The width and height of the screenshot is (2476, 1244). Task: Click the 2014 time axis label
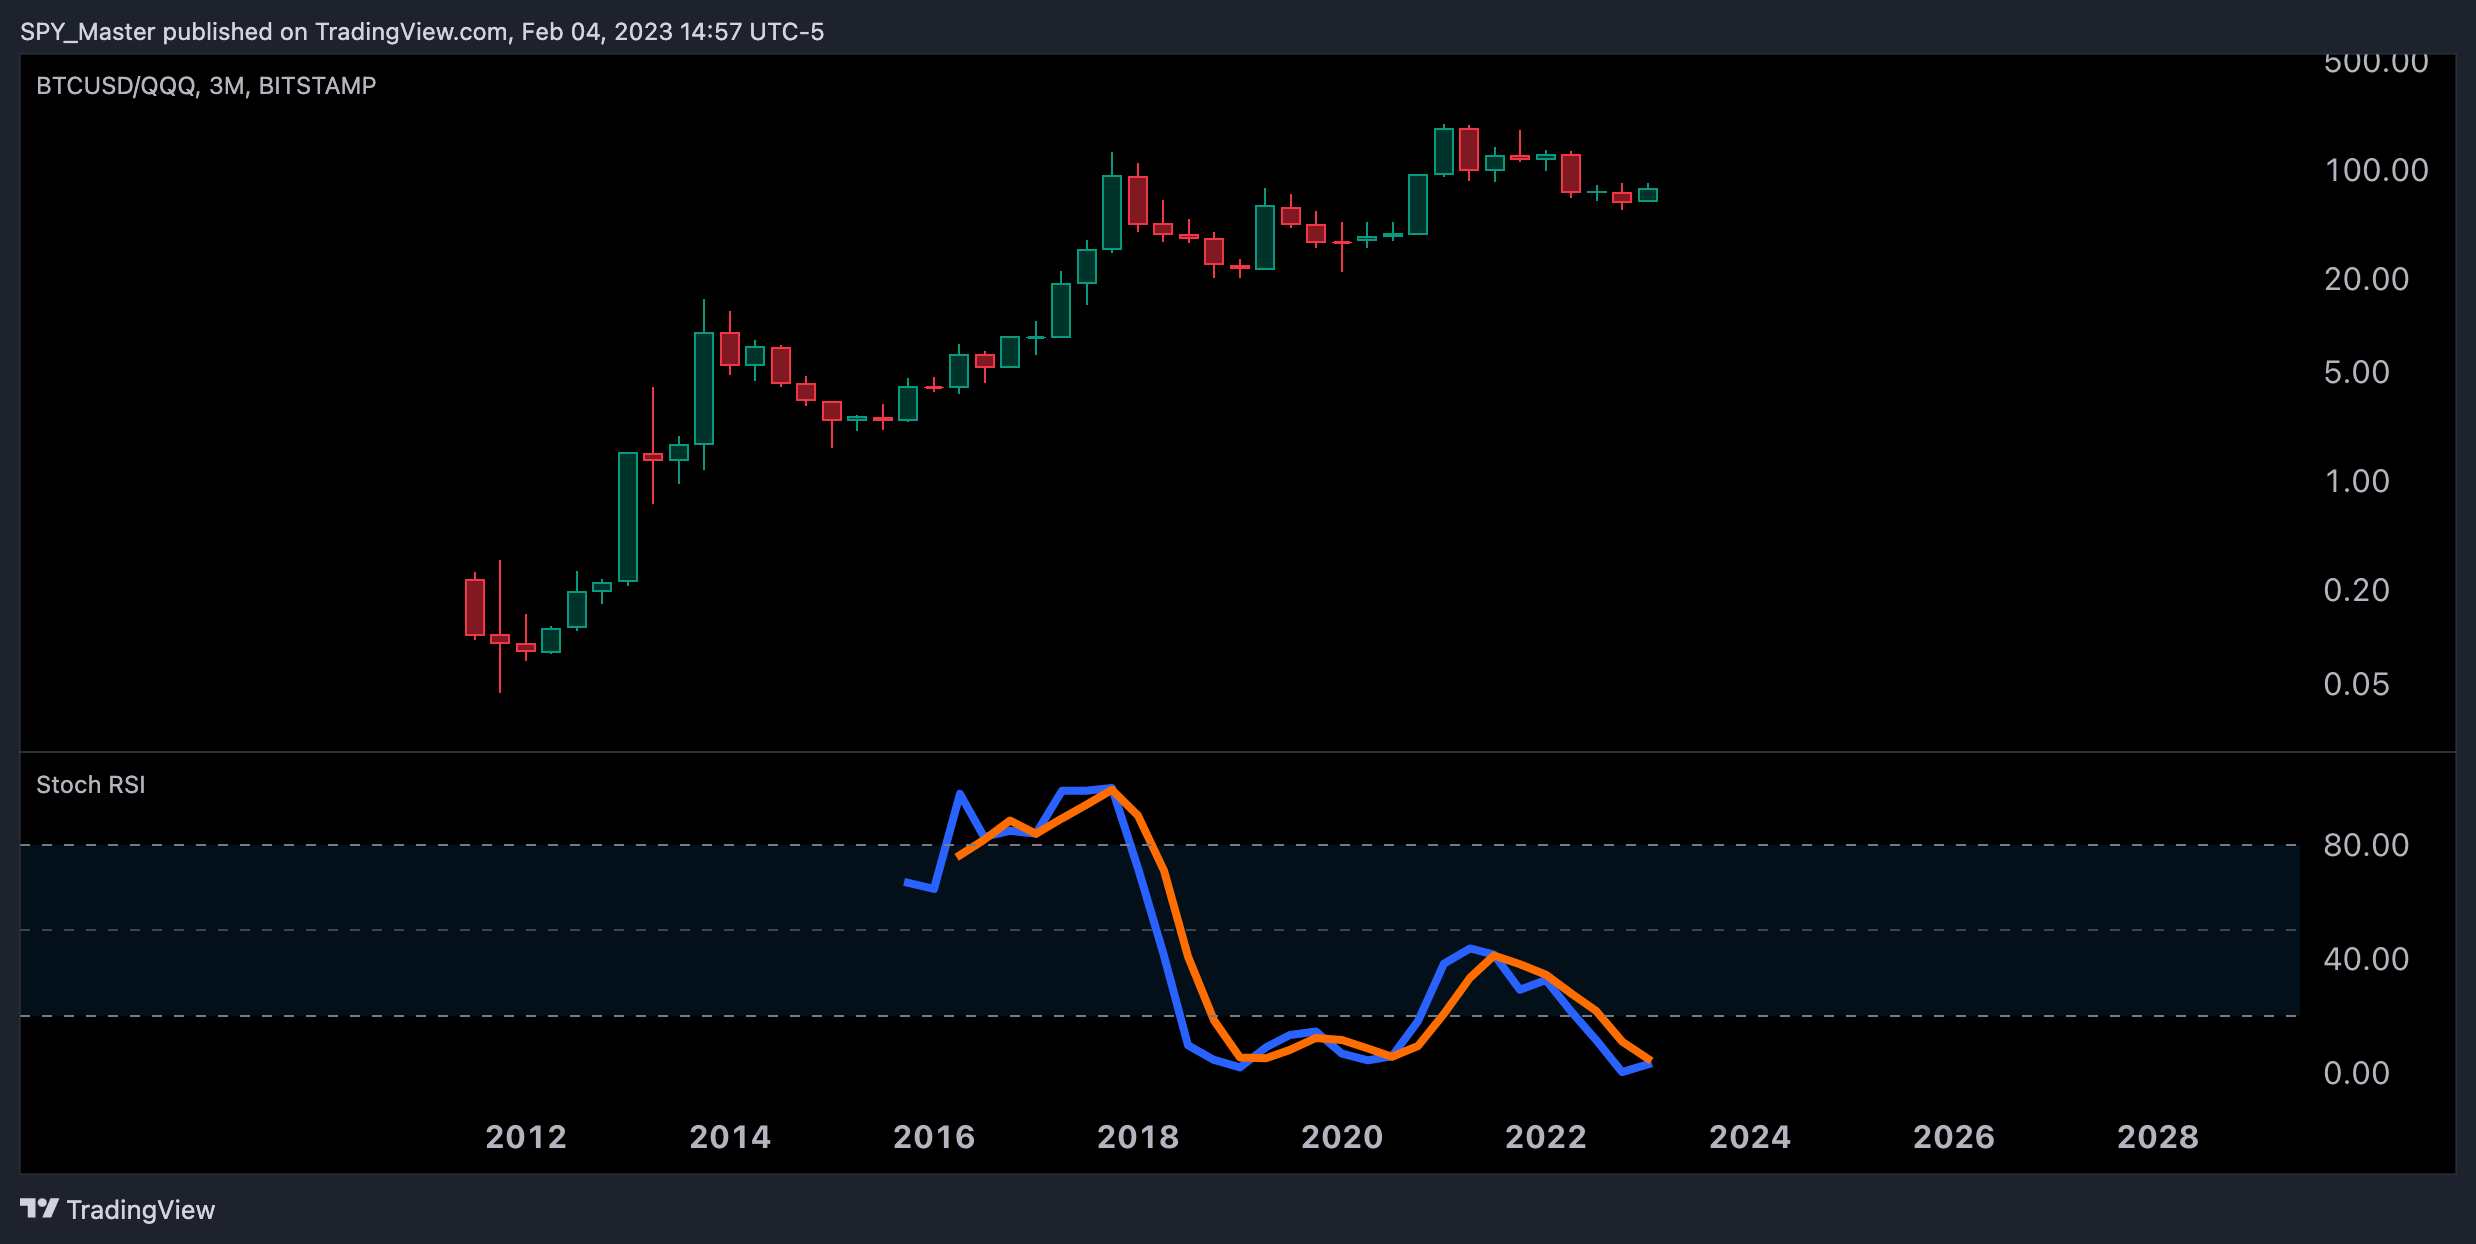click(x=730, y=1137)
